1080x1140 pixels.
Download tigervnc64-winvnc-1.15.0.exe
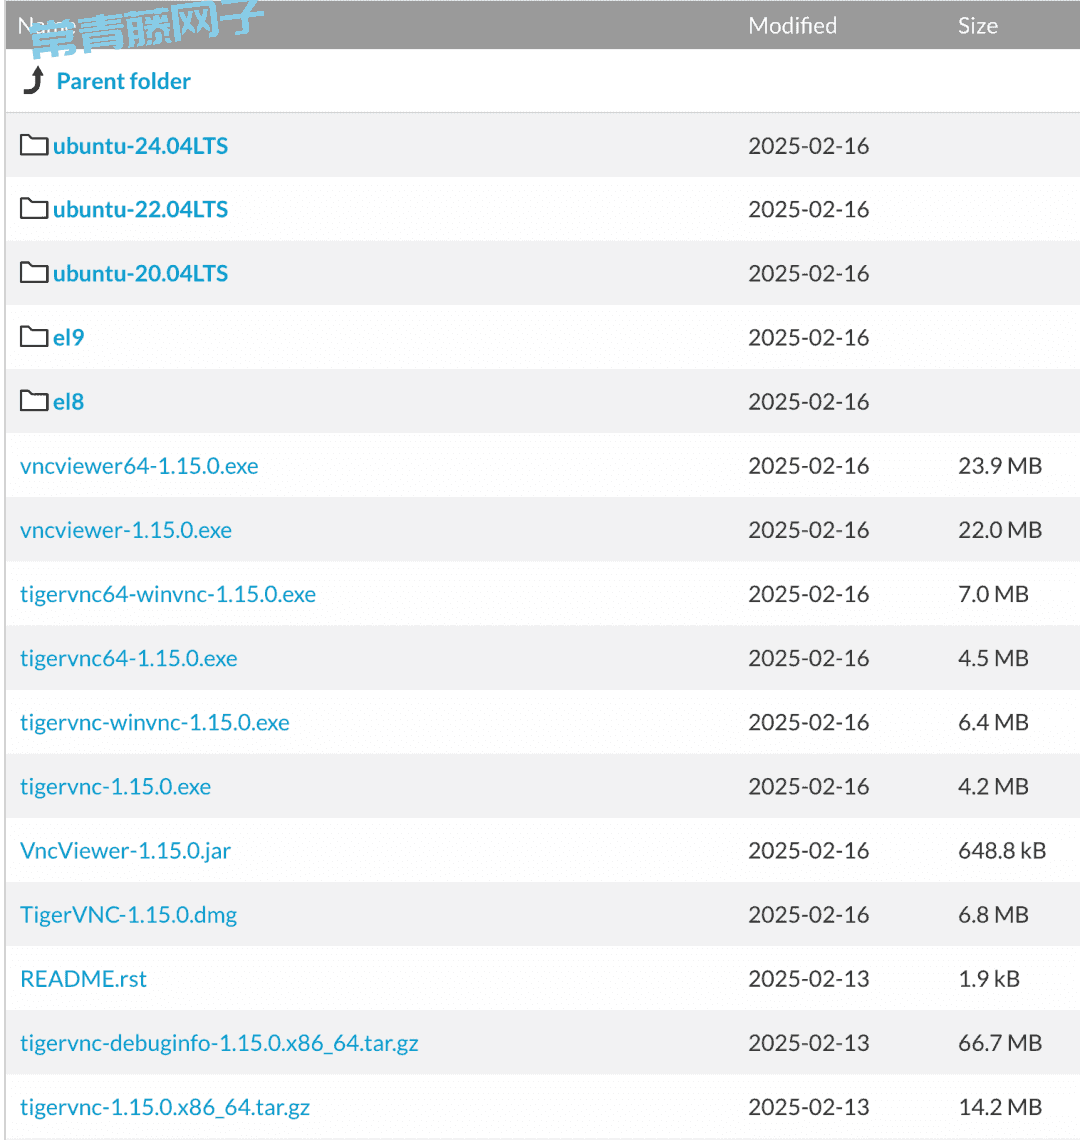coord(168,594)
